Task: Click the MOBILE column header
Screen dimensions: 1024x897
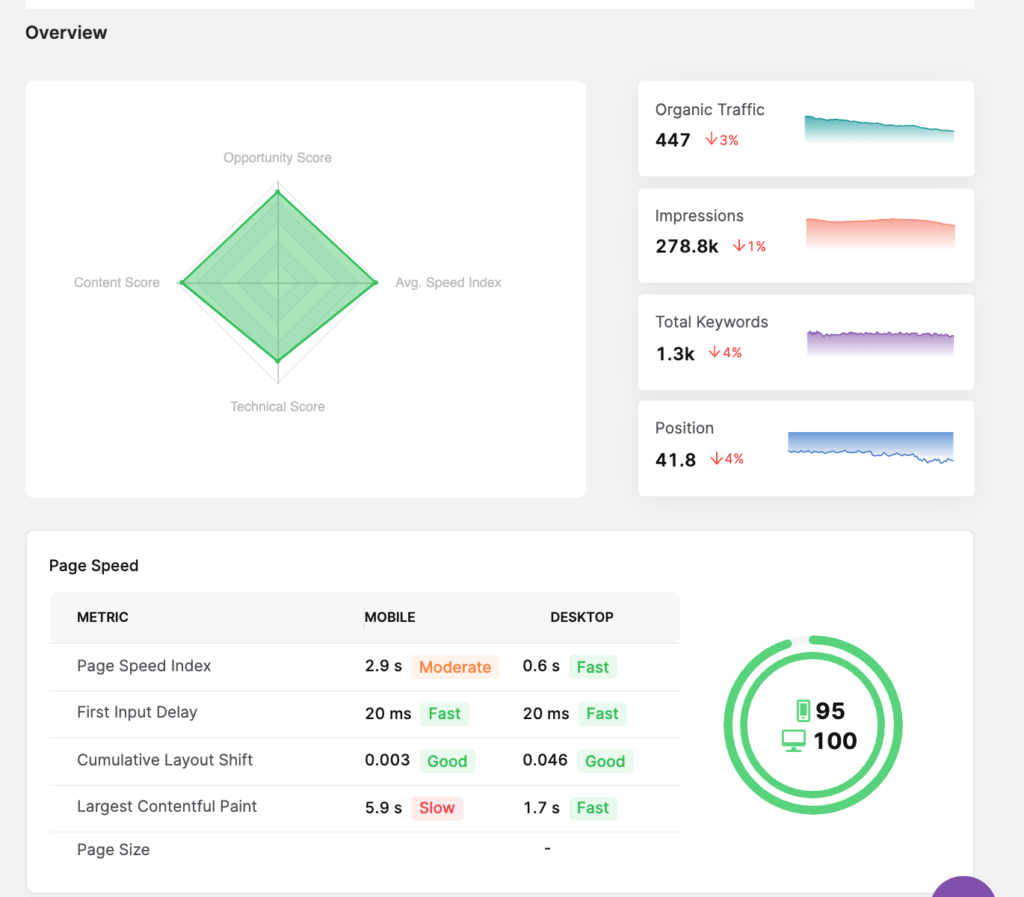Action: coord(390,617)
